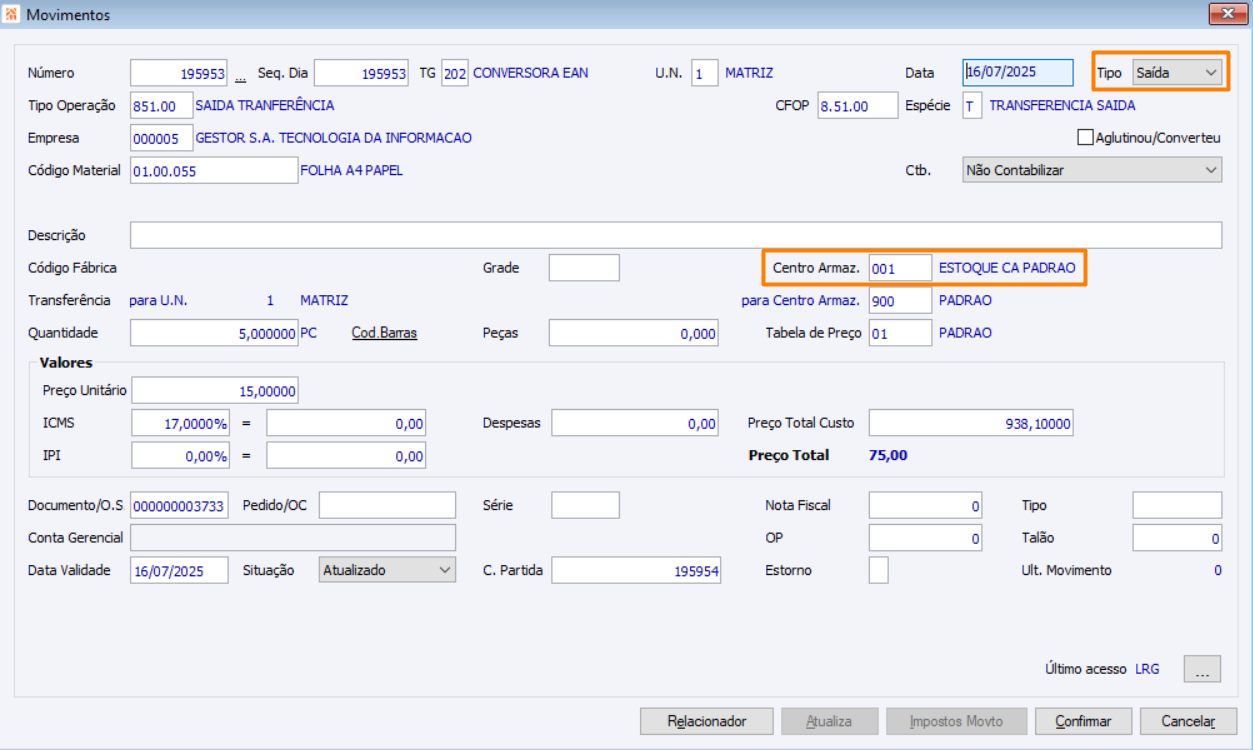
Task: Click the IPI percentage field 0,00%
Action: [180, 455]
